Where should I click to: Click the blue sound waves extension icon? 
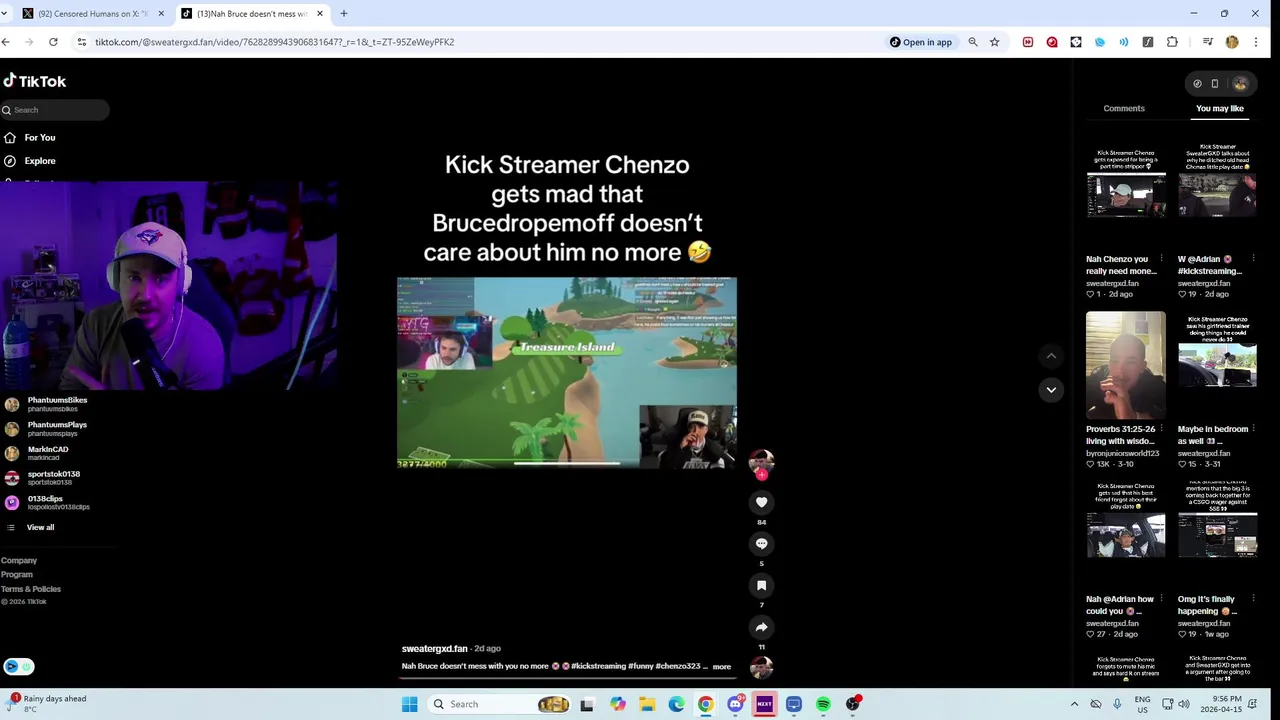(x=1124, y=42)
